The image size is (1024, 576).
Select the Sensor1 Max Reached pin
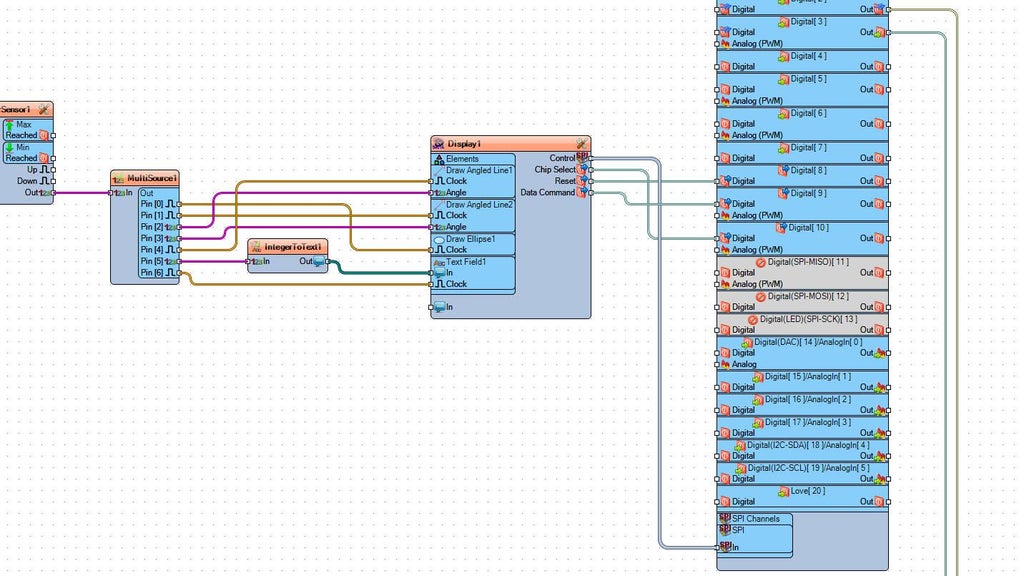click(x=53, y=136)
